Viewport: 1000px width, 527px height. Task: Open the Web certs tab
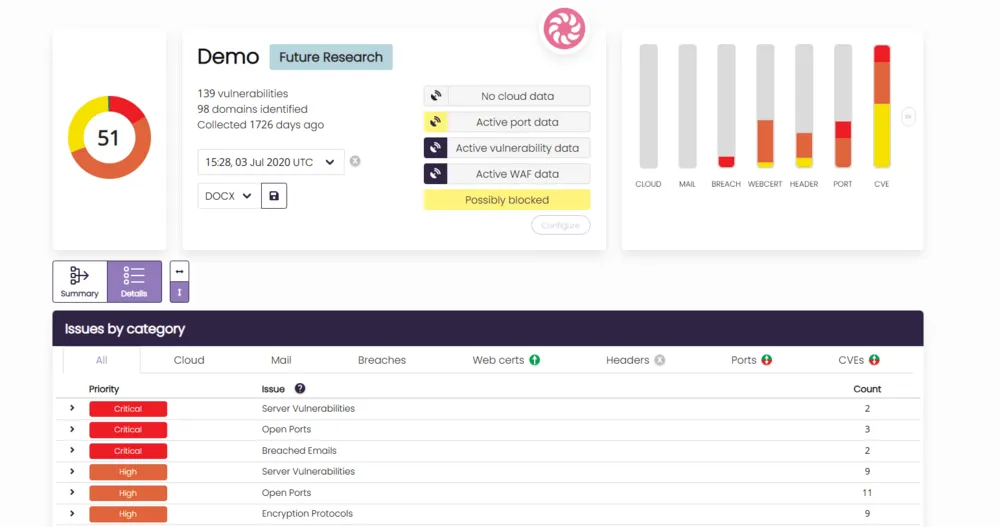coord(505,360)
